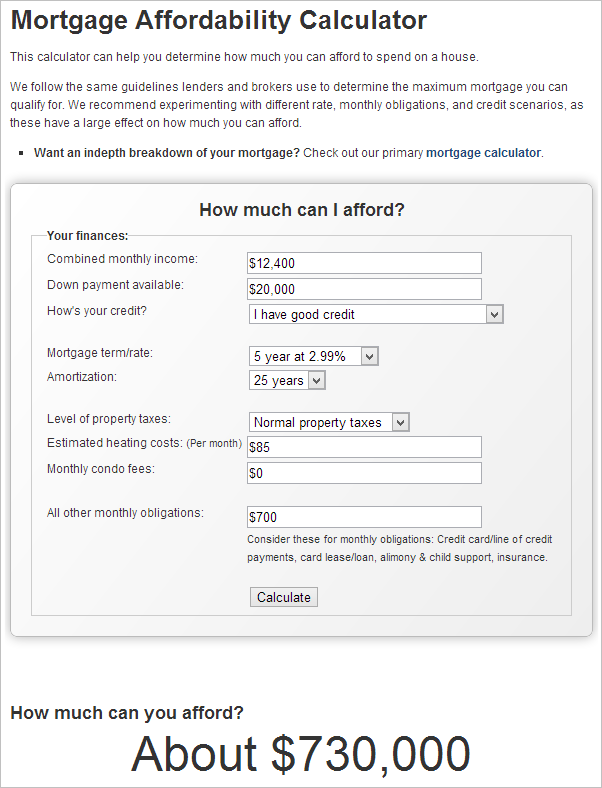Screen dimensions: 602x788
Task: Click the 'I have good credit' selection
Action: [304, 315]
